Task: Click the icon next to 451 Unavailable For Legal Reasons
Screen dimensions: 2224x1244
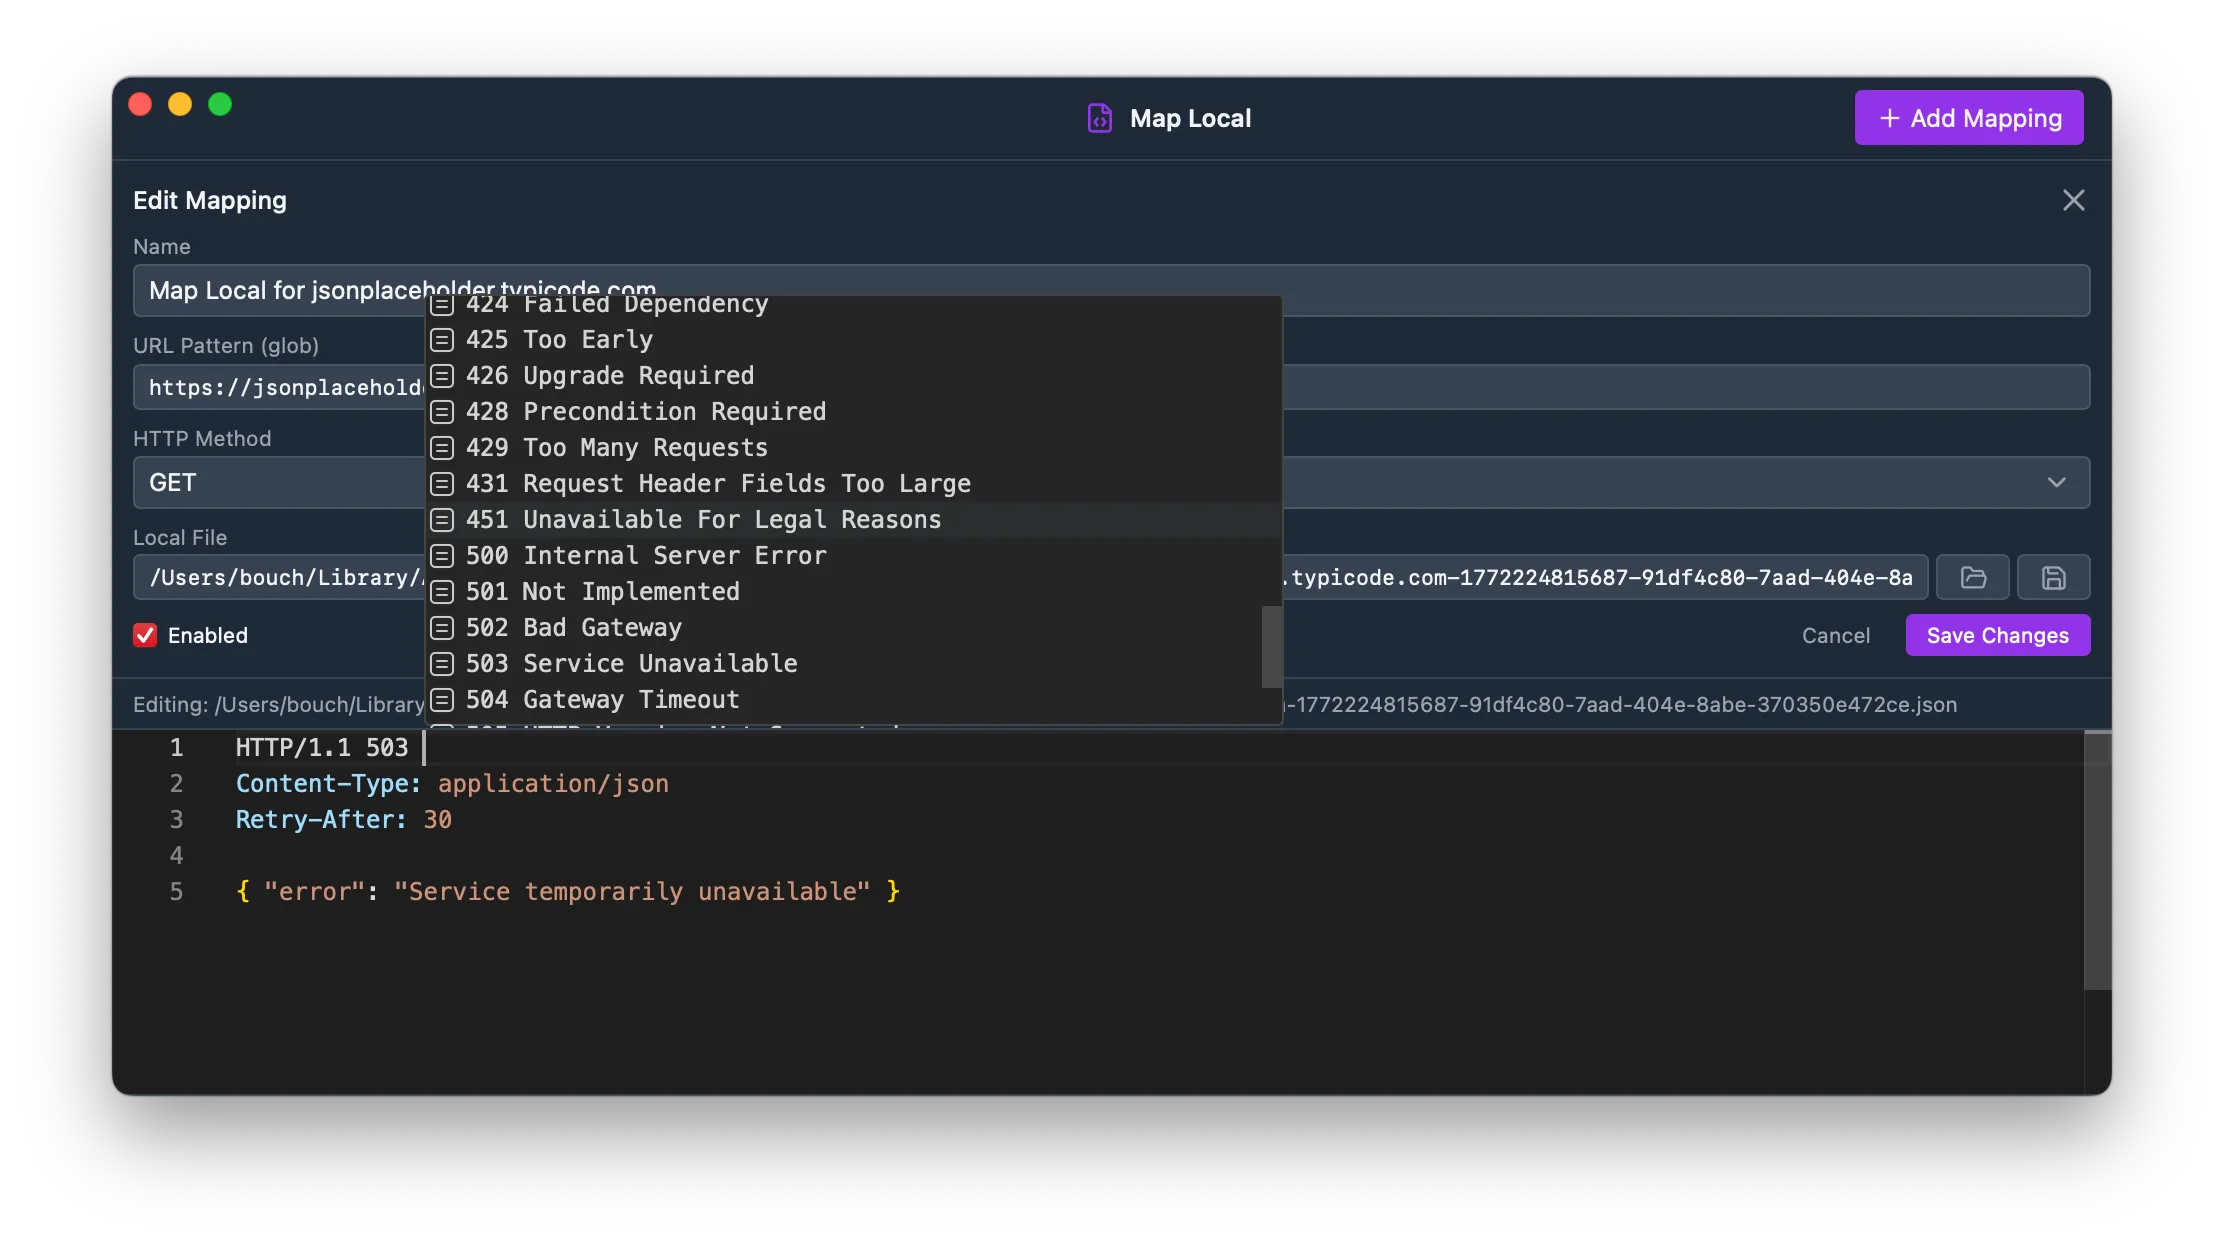Action: [x=443, y=520]
